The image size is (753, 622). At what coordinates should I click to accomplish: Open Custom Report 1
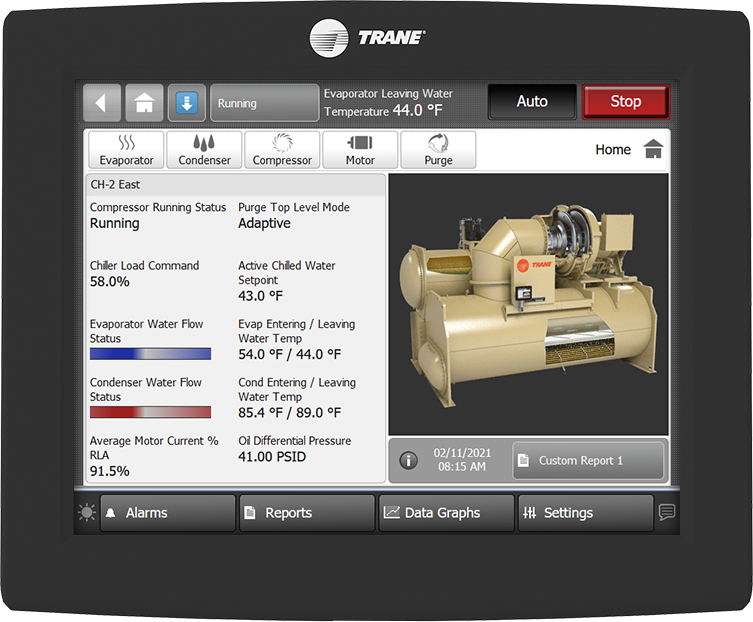[588, 461]
